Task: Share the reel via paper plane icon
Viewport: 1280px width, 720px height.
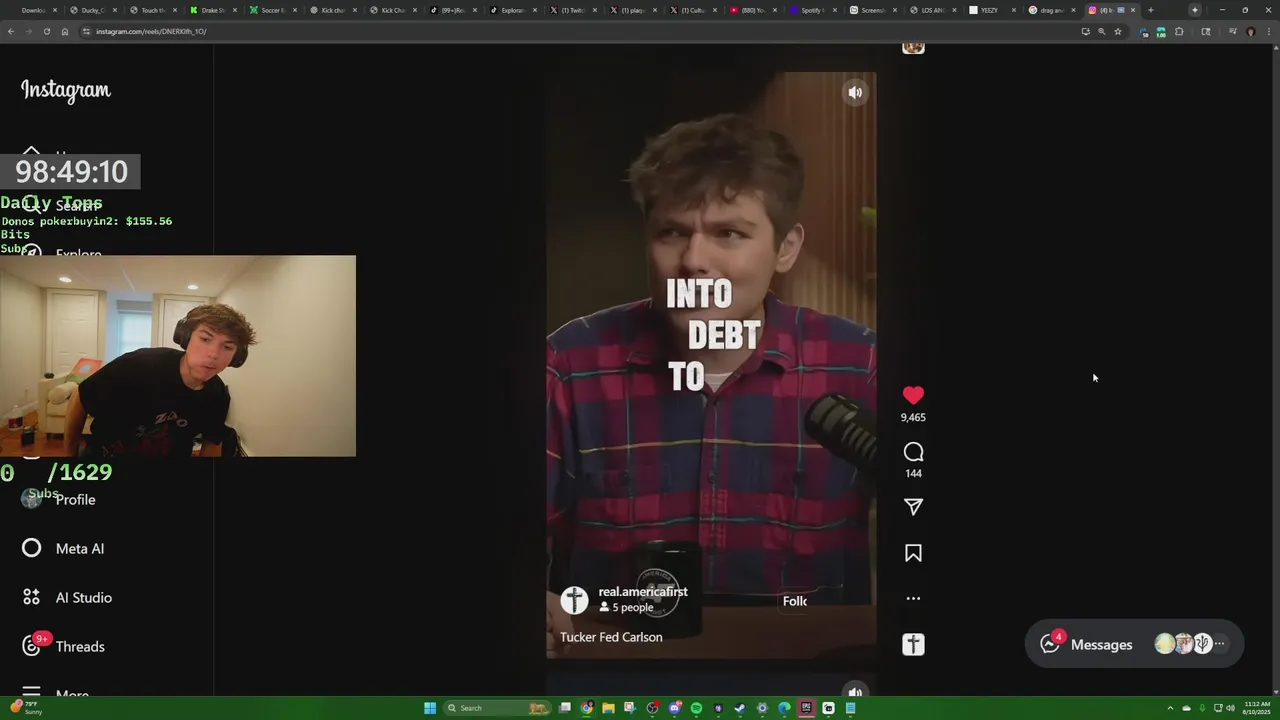Action: 913,507
